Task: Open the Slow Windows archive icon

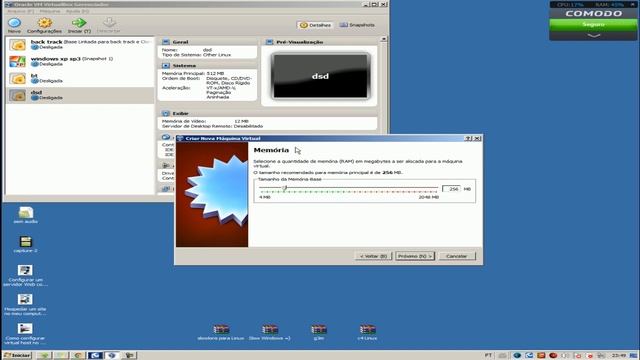Action: (x=270, y=329)
